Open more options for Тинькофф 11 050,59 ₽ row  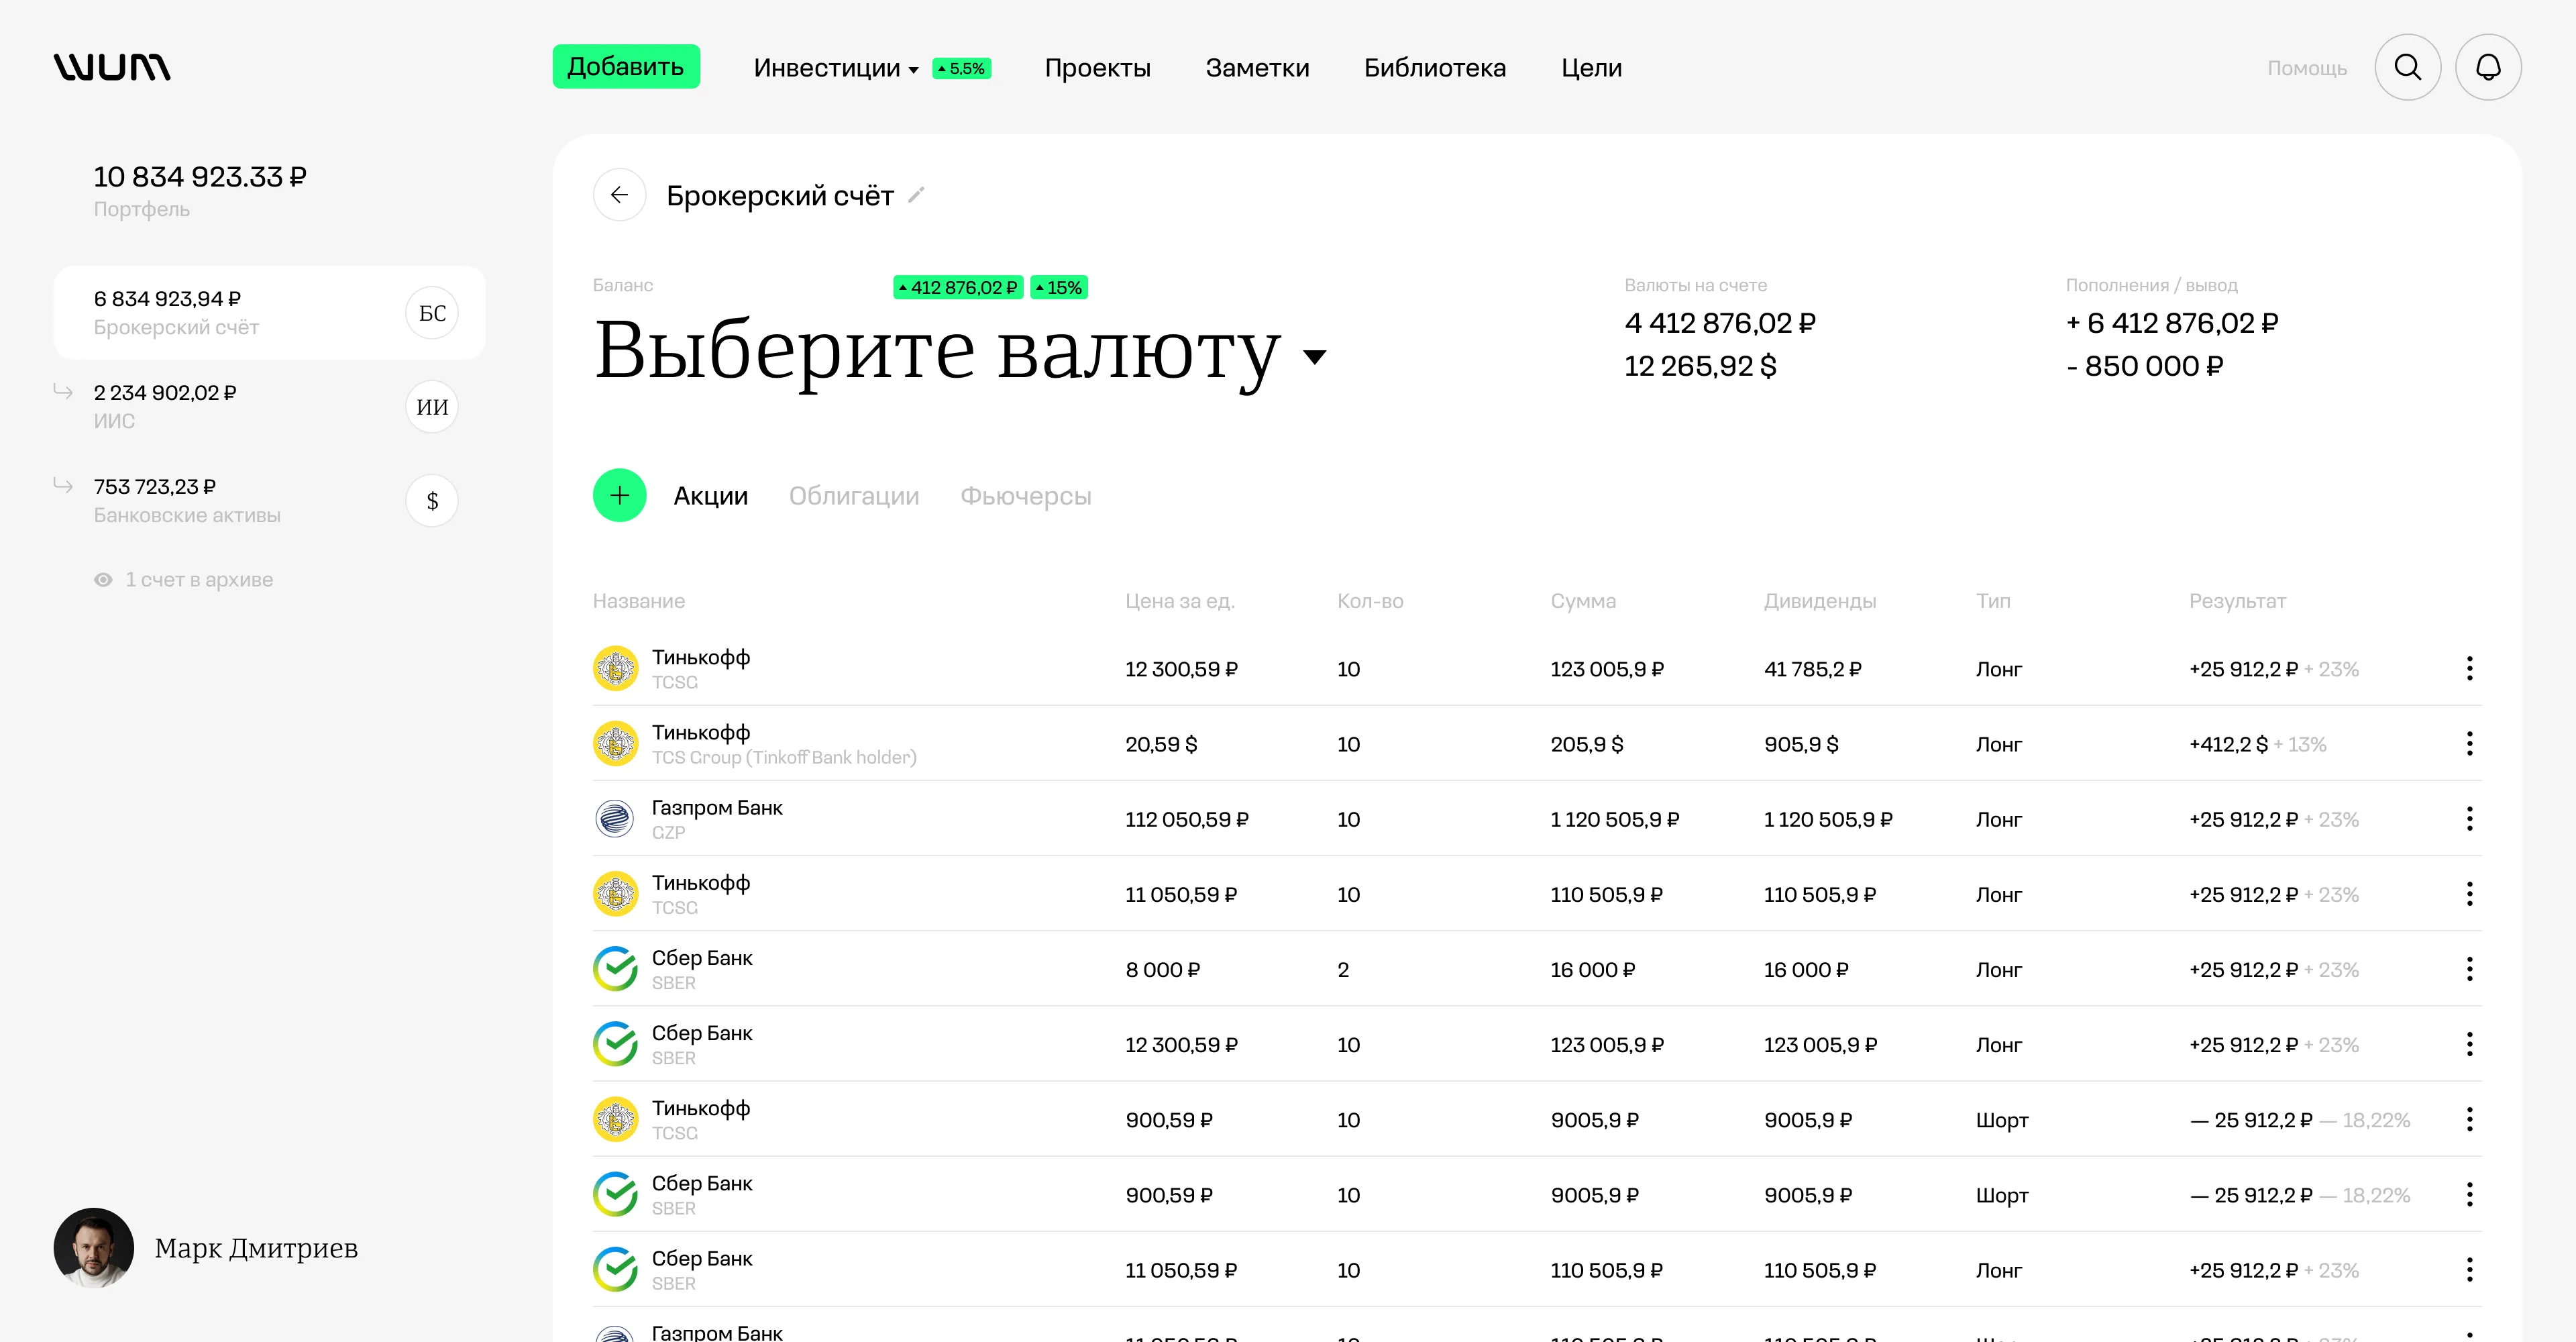click(2469, 894)
